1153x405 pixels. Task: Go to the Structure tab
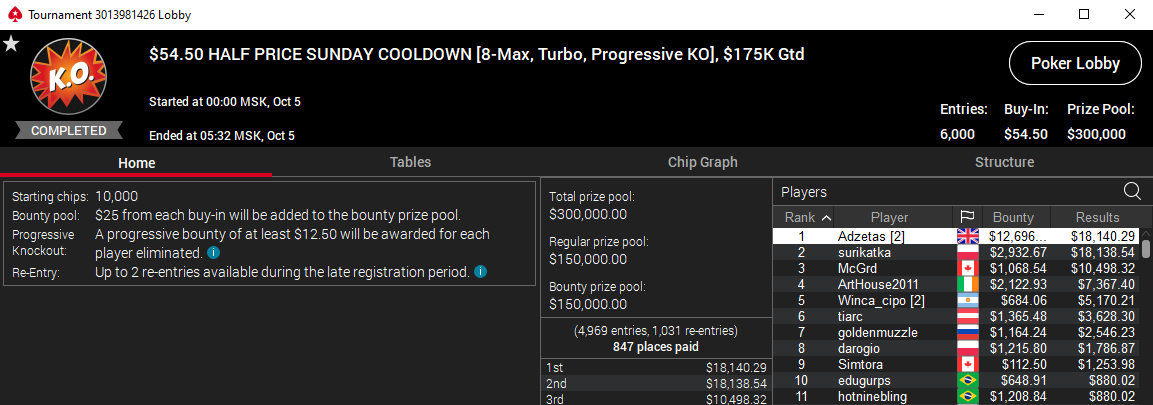[x=1004, y=162]
